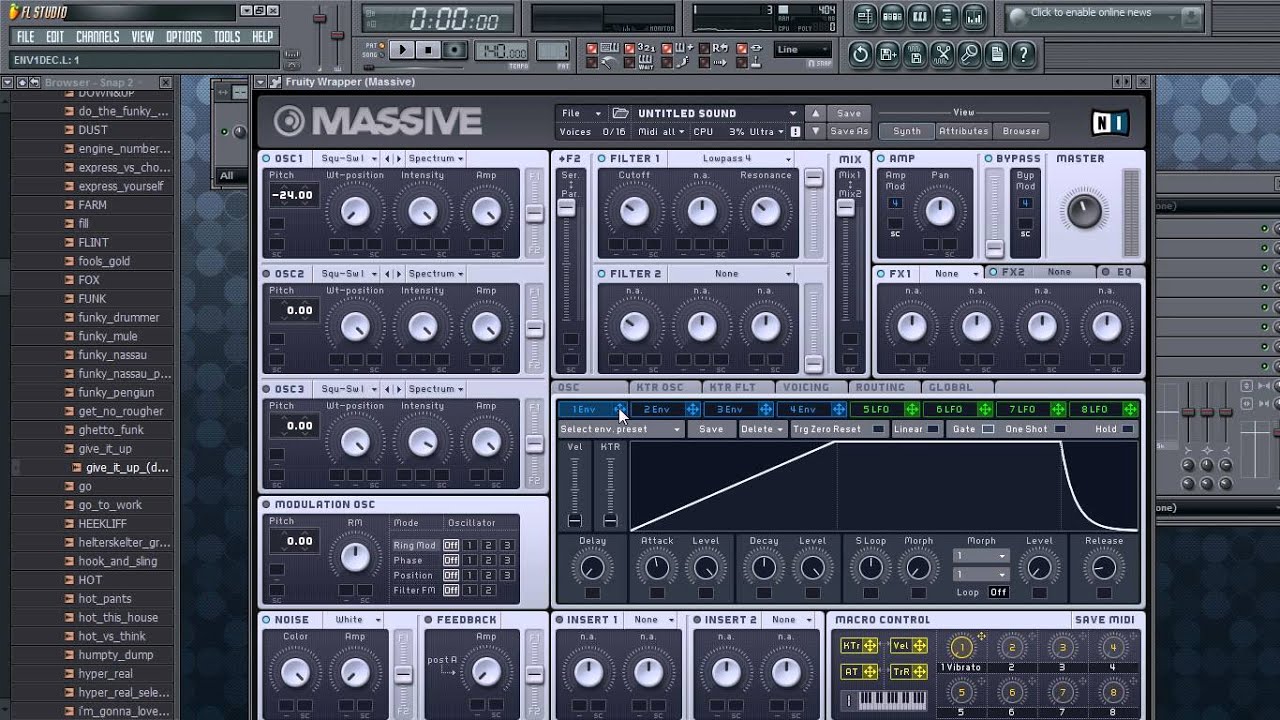Toggle OSC1 power button

tap(267, 158)
